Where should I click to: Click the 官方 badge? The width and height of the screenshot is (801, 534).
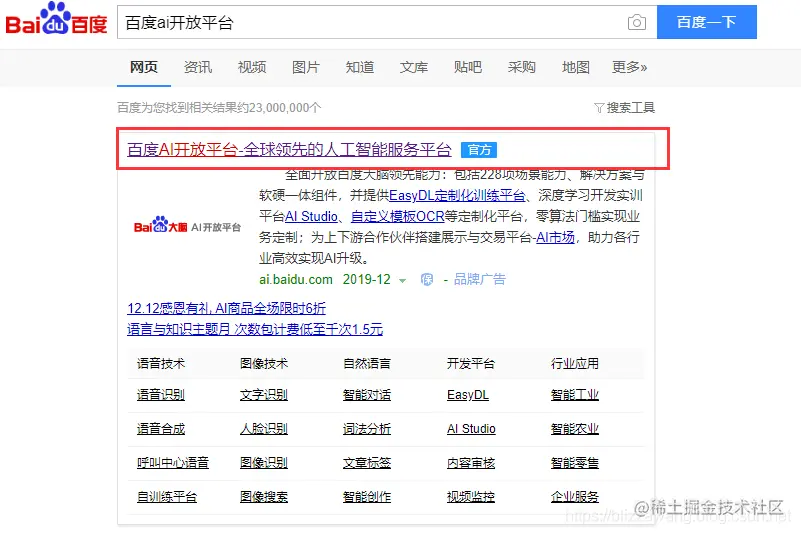(x=479, y=150)
